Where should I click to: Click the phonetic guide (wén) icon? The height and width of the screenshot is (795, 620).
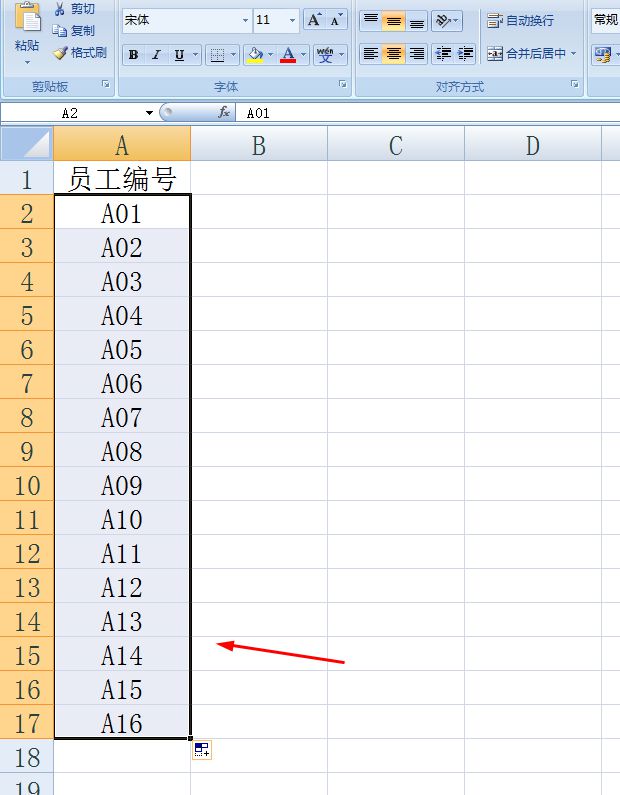click(325, 54)
